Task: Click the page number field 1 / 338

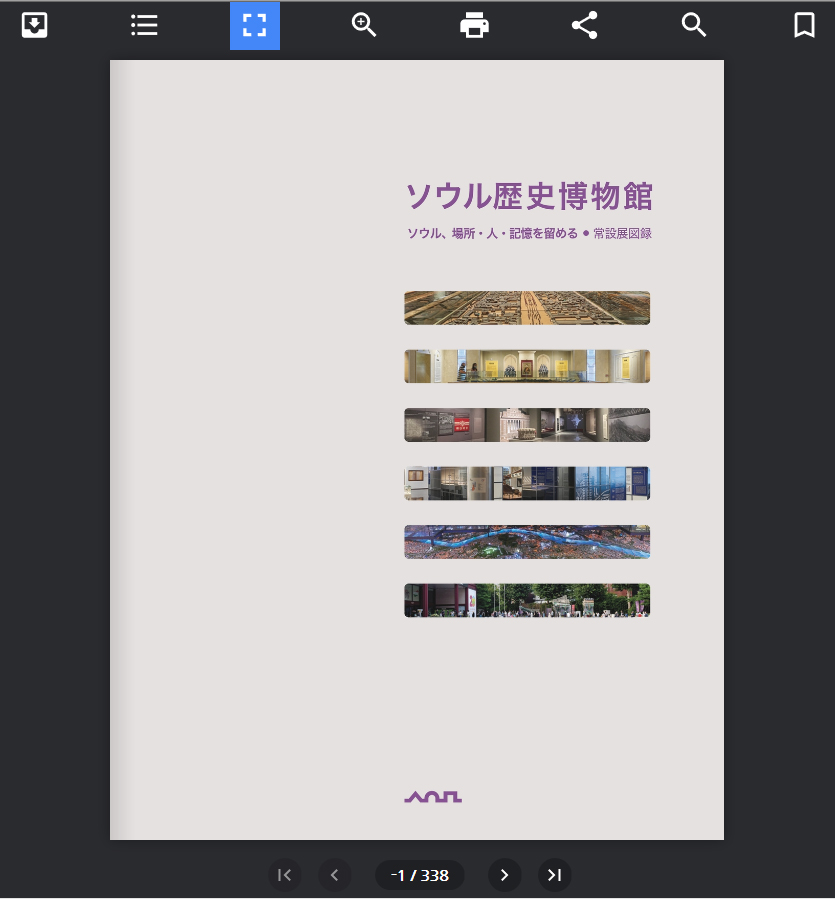Action: coord(420,875)
